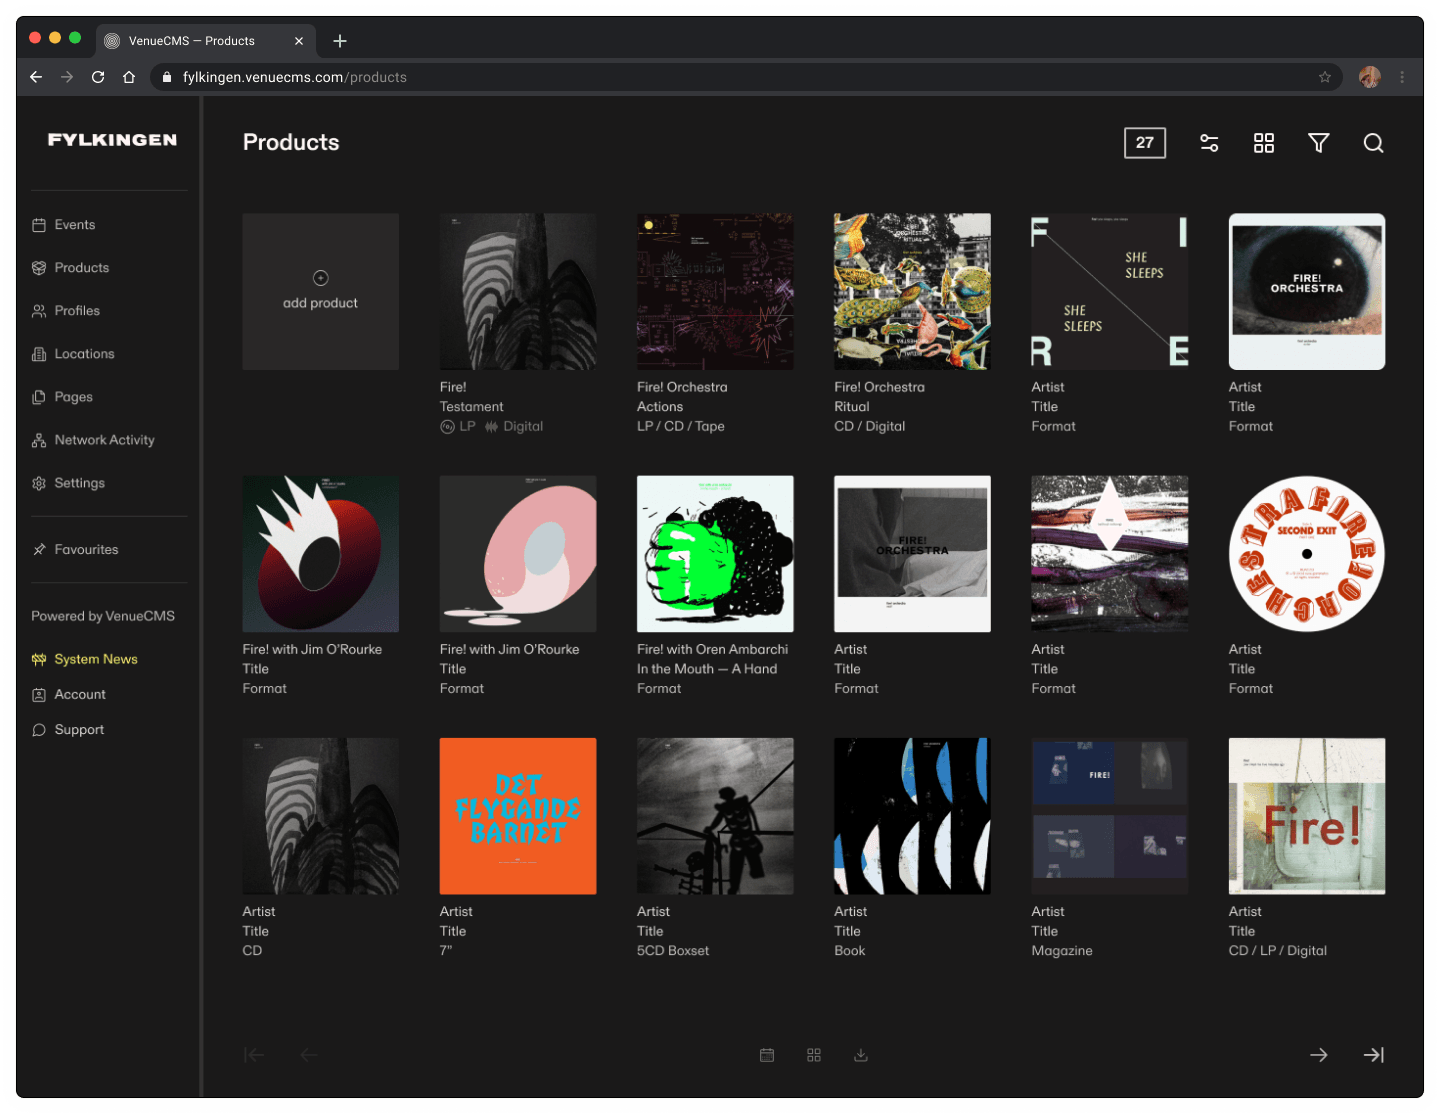Screen dimensions: 1440x1114
Task: Go to browser home page
Action: 129,77
